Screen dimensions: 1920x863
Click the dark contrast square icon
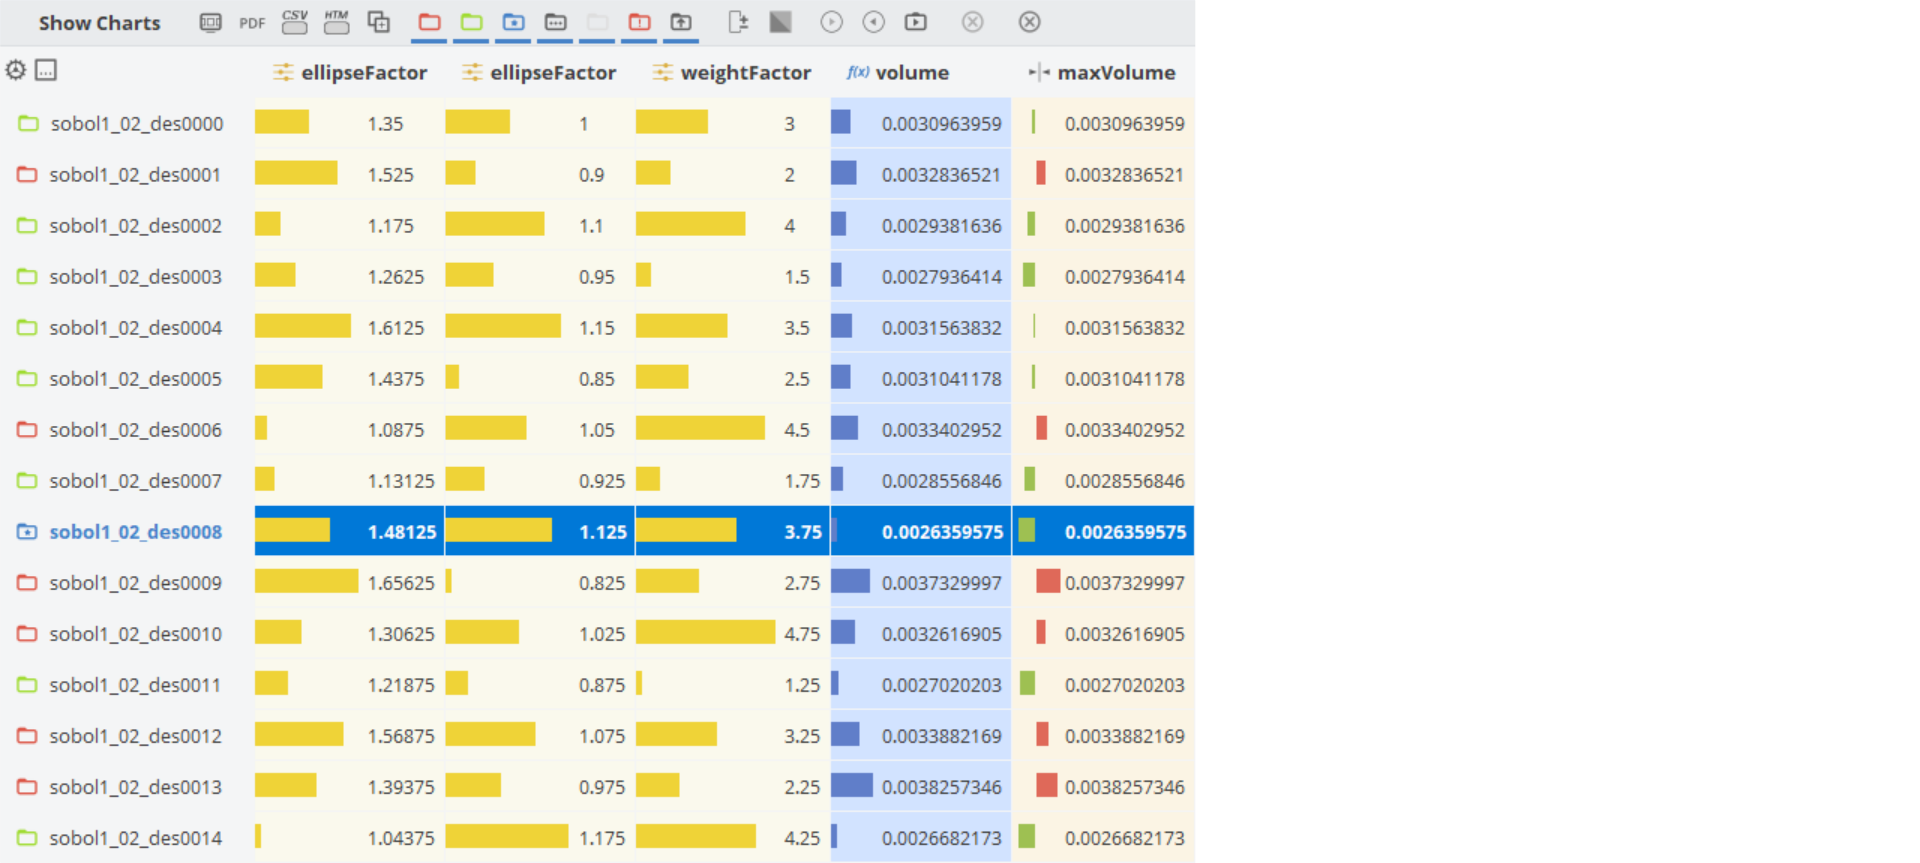click(780, 22)
